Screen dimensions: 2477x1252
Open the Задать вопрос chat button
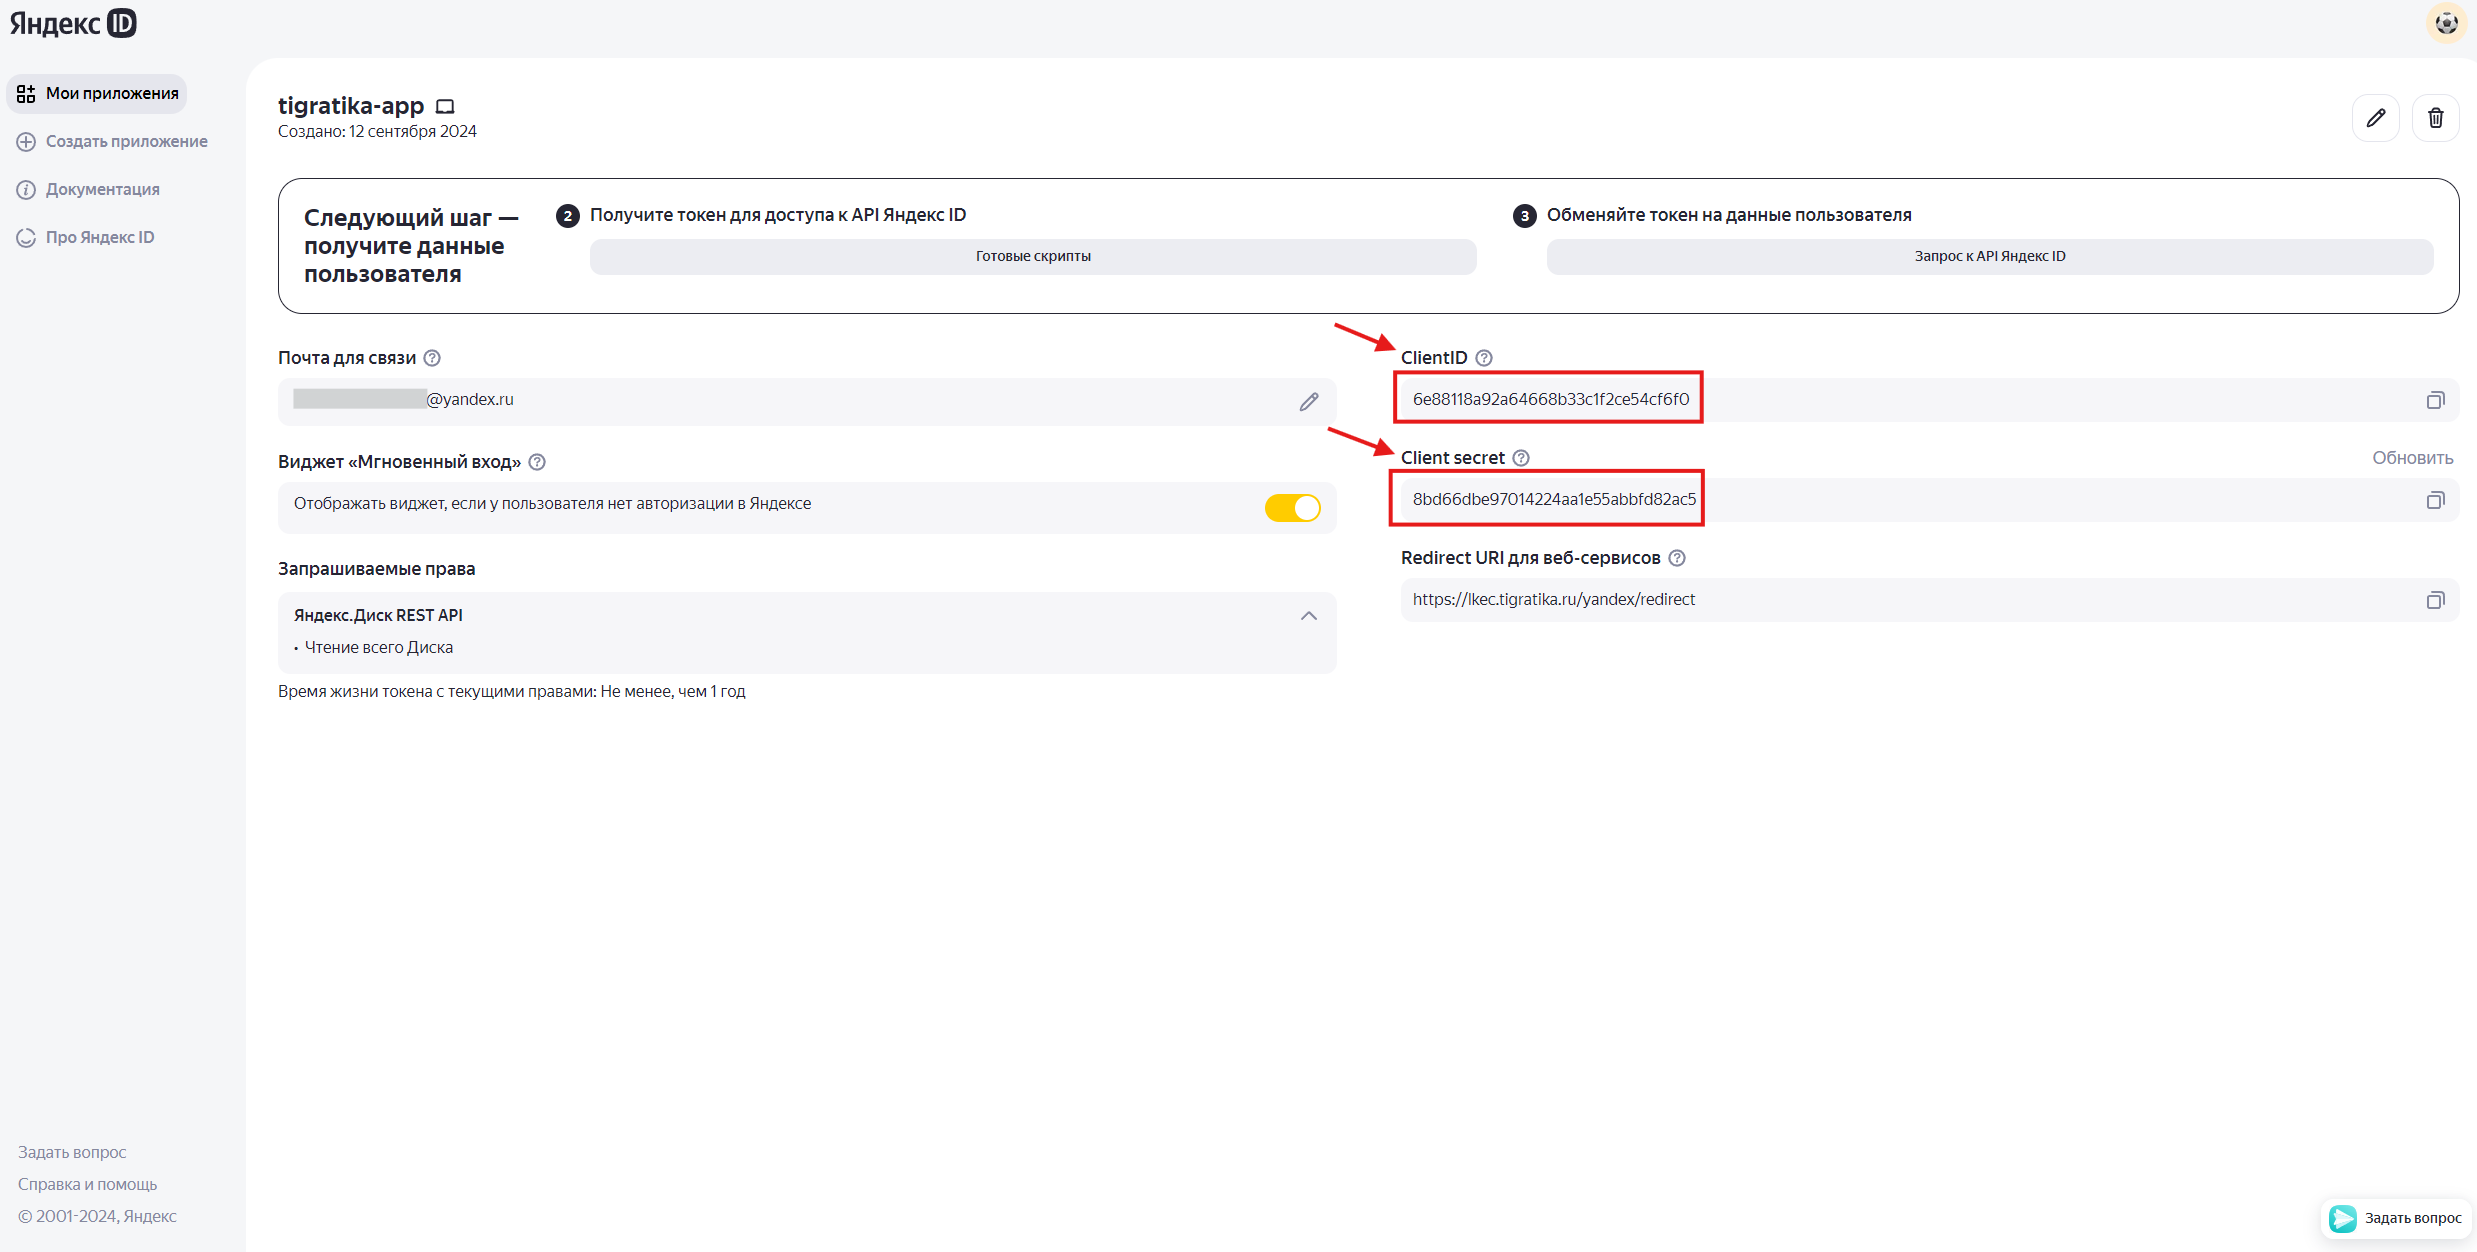point(2395,1218)
